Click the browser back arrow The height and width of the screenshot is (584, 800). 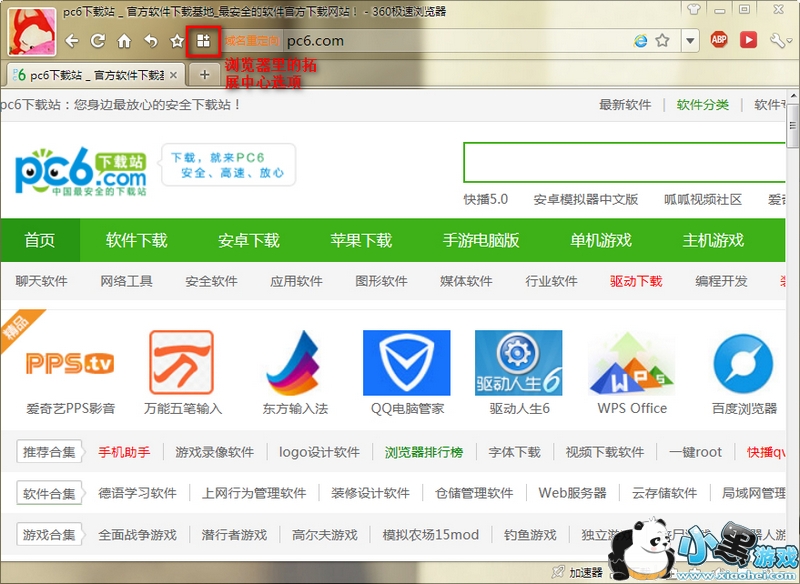click(72, 41)
